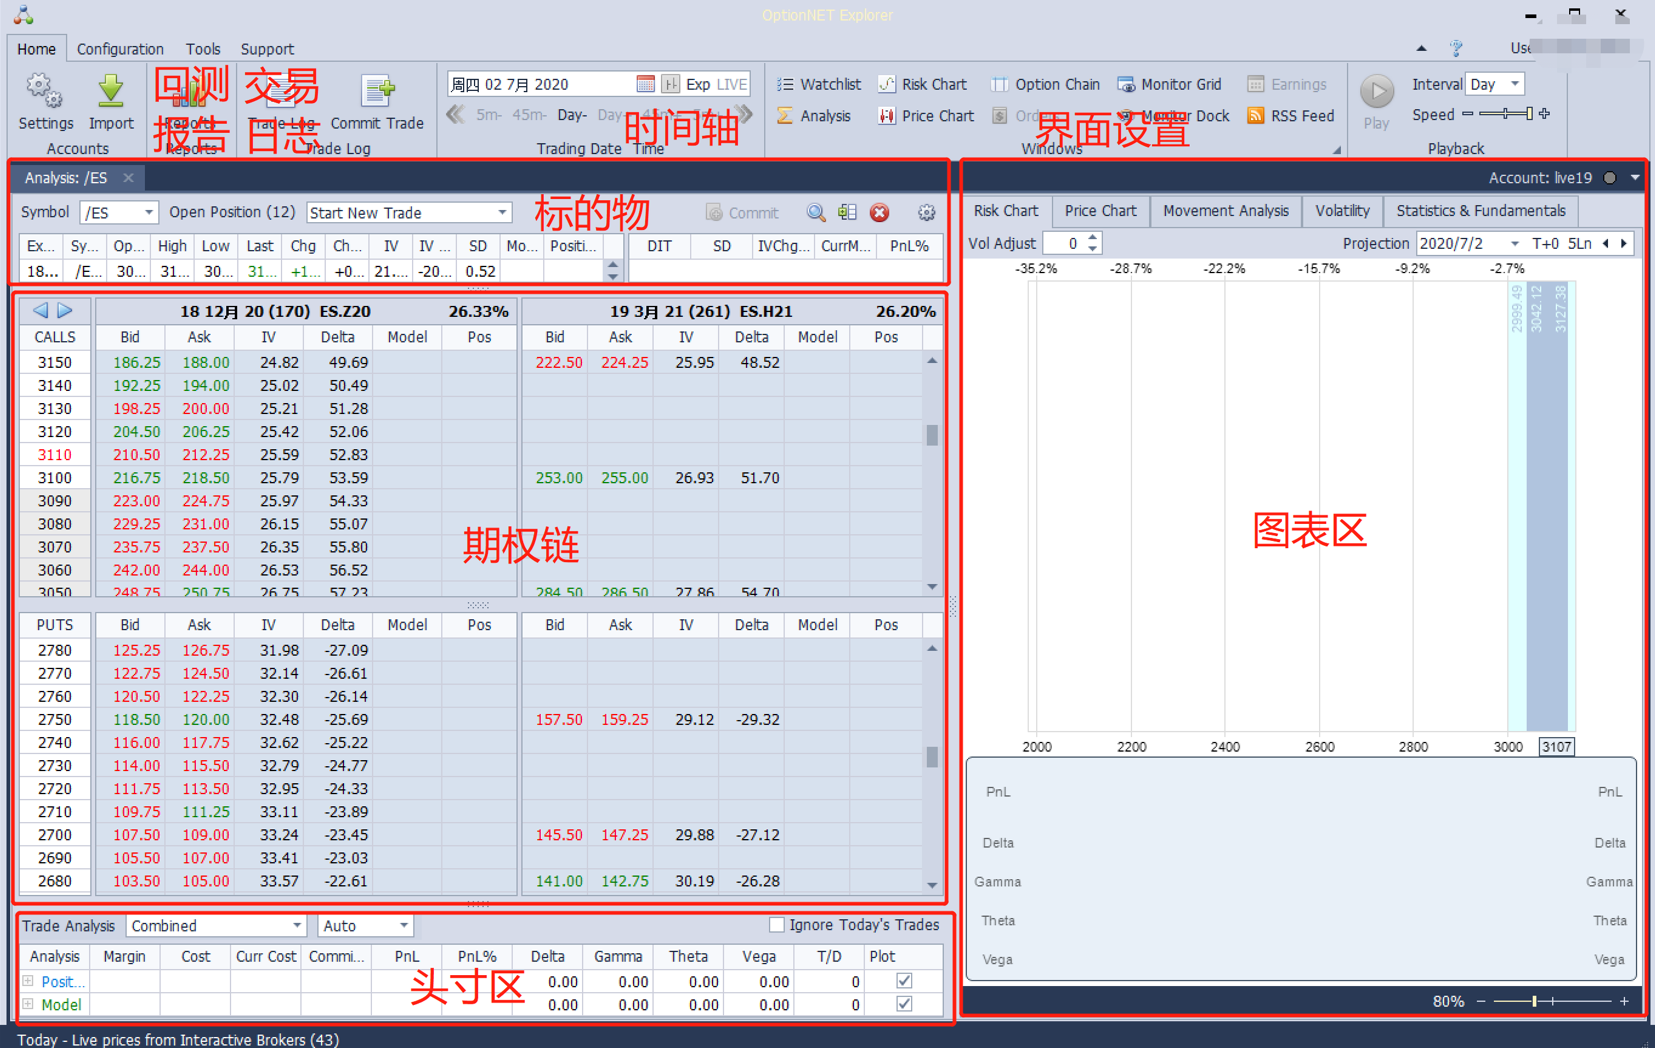Viewport: 1675px width, 1048px height.
Task: Open analysis settings gear near Commit
Action: (927, 213)
